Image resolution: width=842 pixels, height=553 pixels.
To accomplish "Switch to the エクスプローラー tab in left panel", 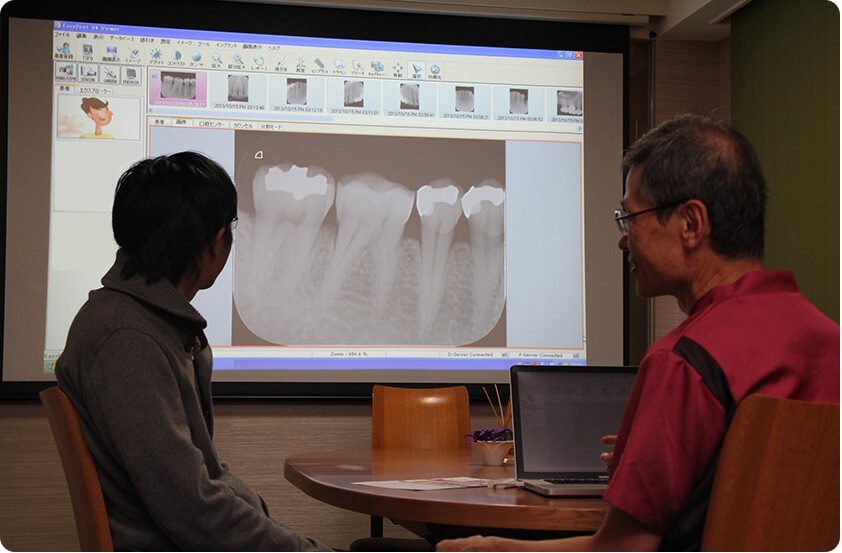I will (94, 91).
